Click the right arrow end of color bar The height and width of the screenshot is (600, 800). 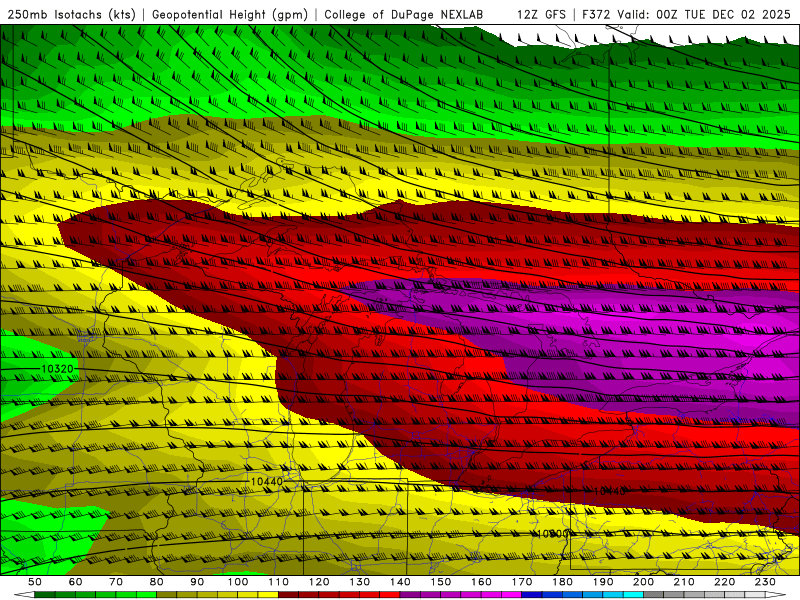coord(774,595)
